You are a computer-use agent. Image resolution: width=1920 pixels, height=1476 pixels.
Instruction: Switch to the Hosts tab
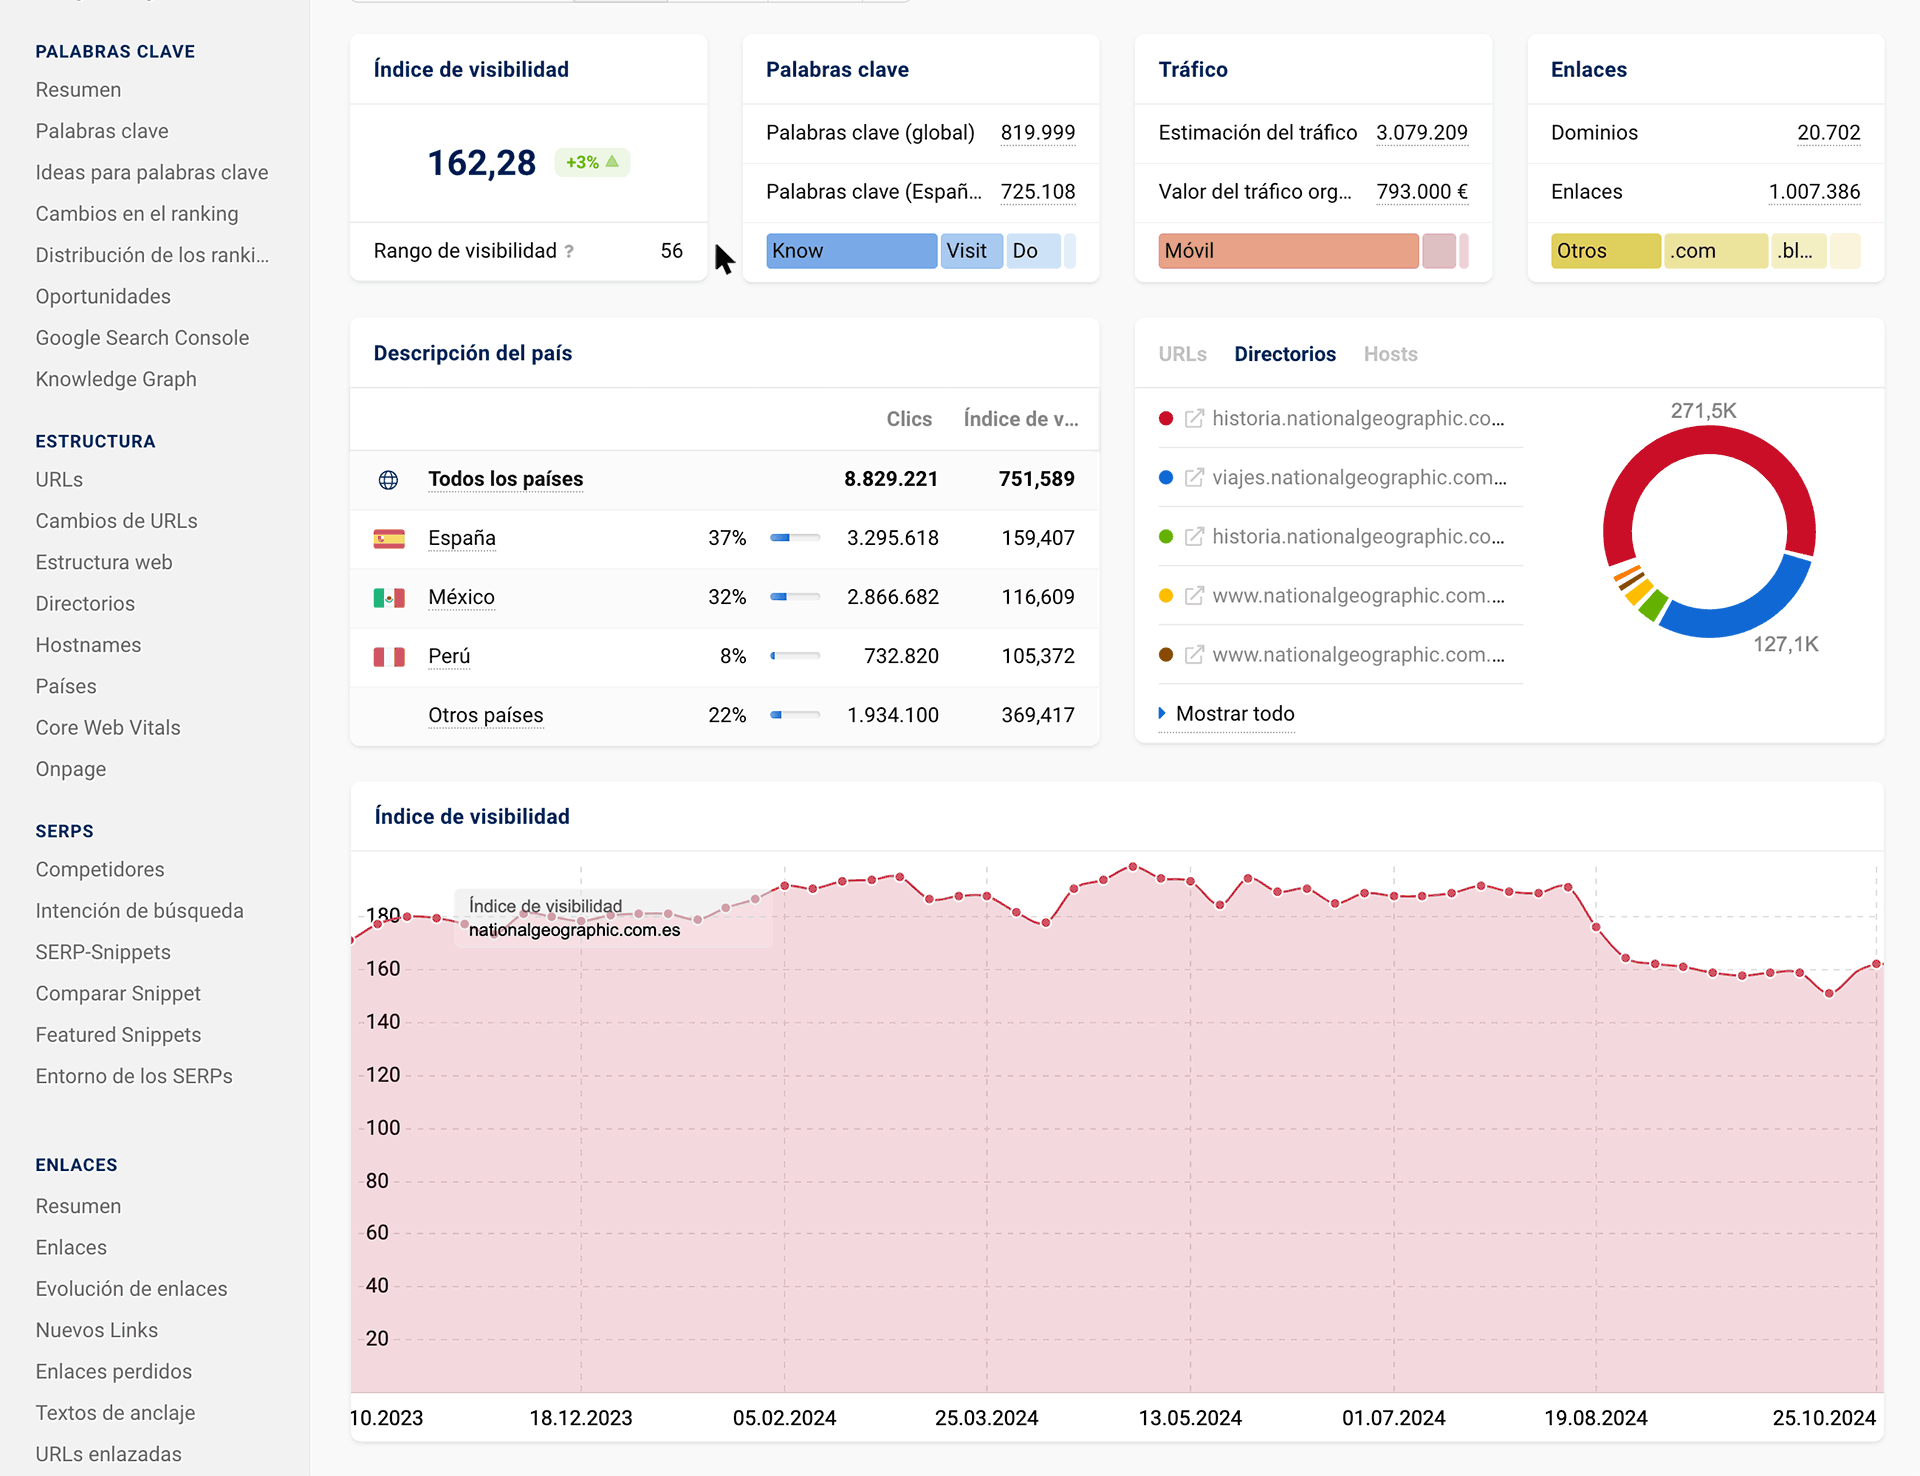(x=1390, y=354)
